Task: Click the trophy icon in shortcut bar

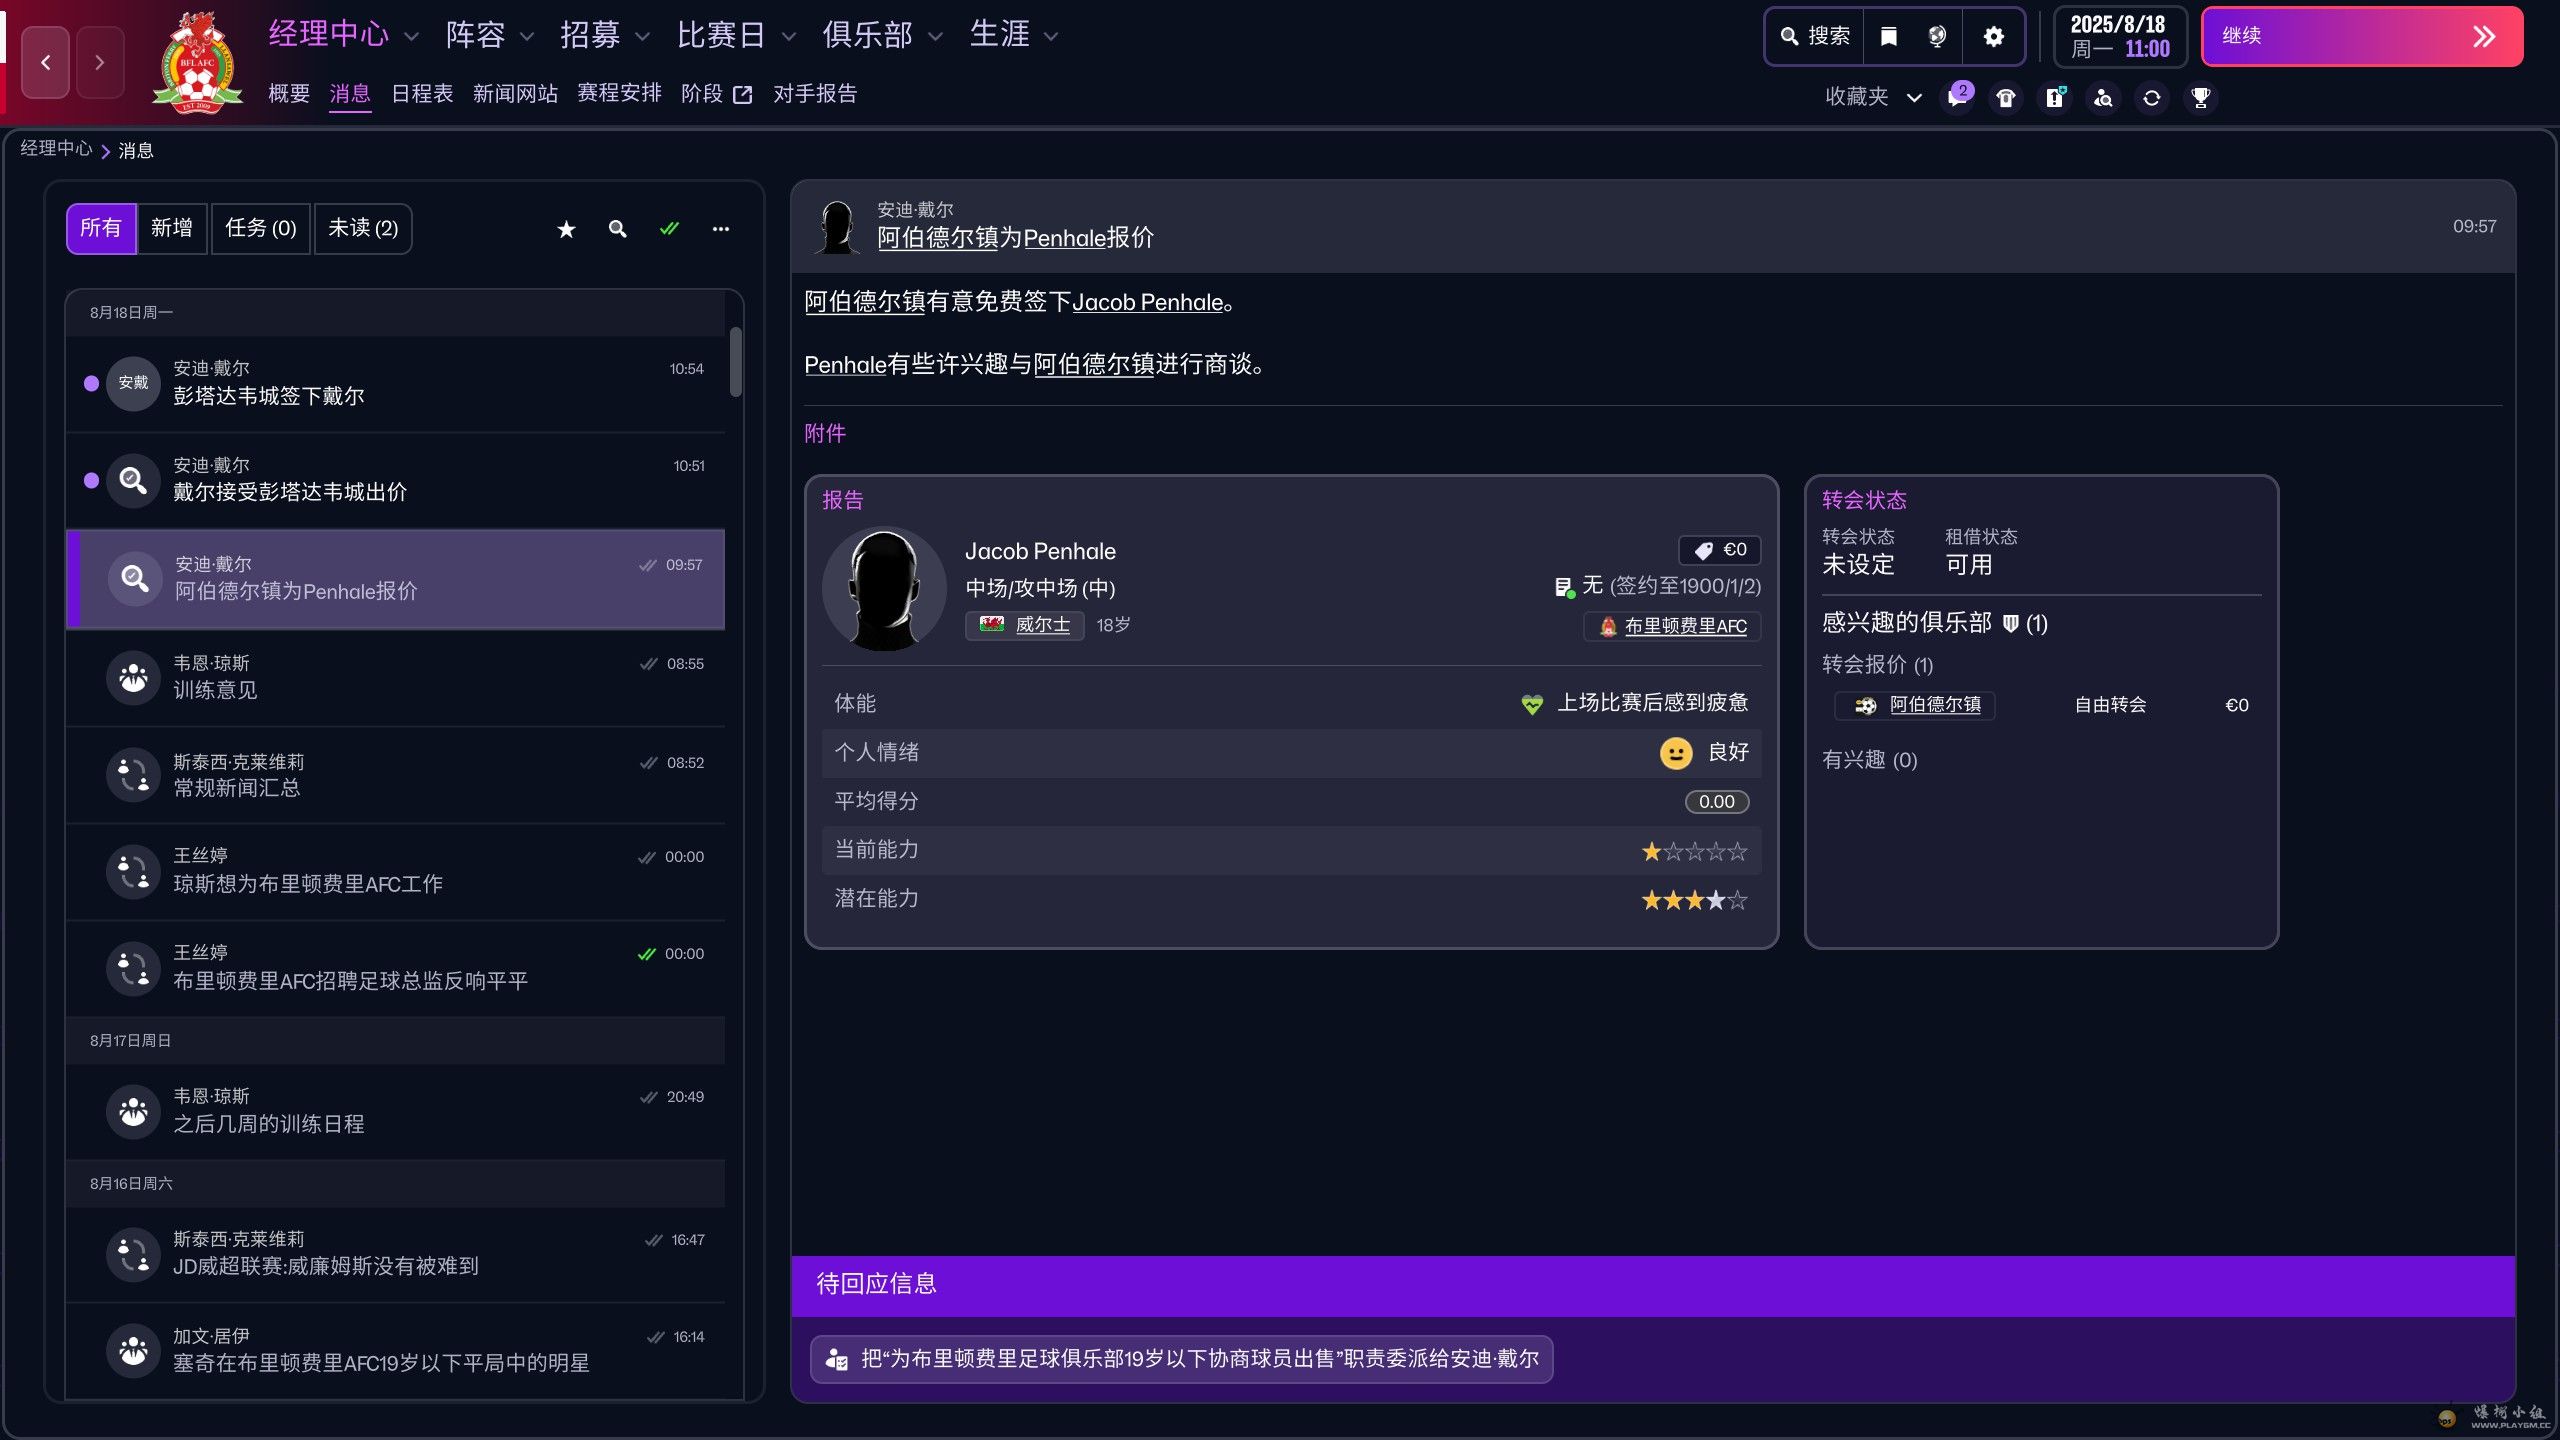Action: (x=2200, y=97)
